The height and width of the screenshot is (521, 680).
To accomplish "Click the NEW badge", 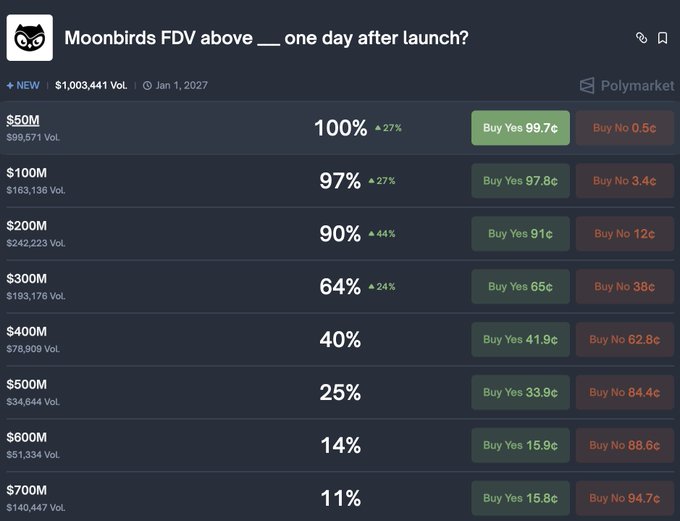I will (23, 86).
